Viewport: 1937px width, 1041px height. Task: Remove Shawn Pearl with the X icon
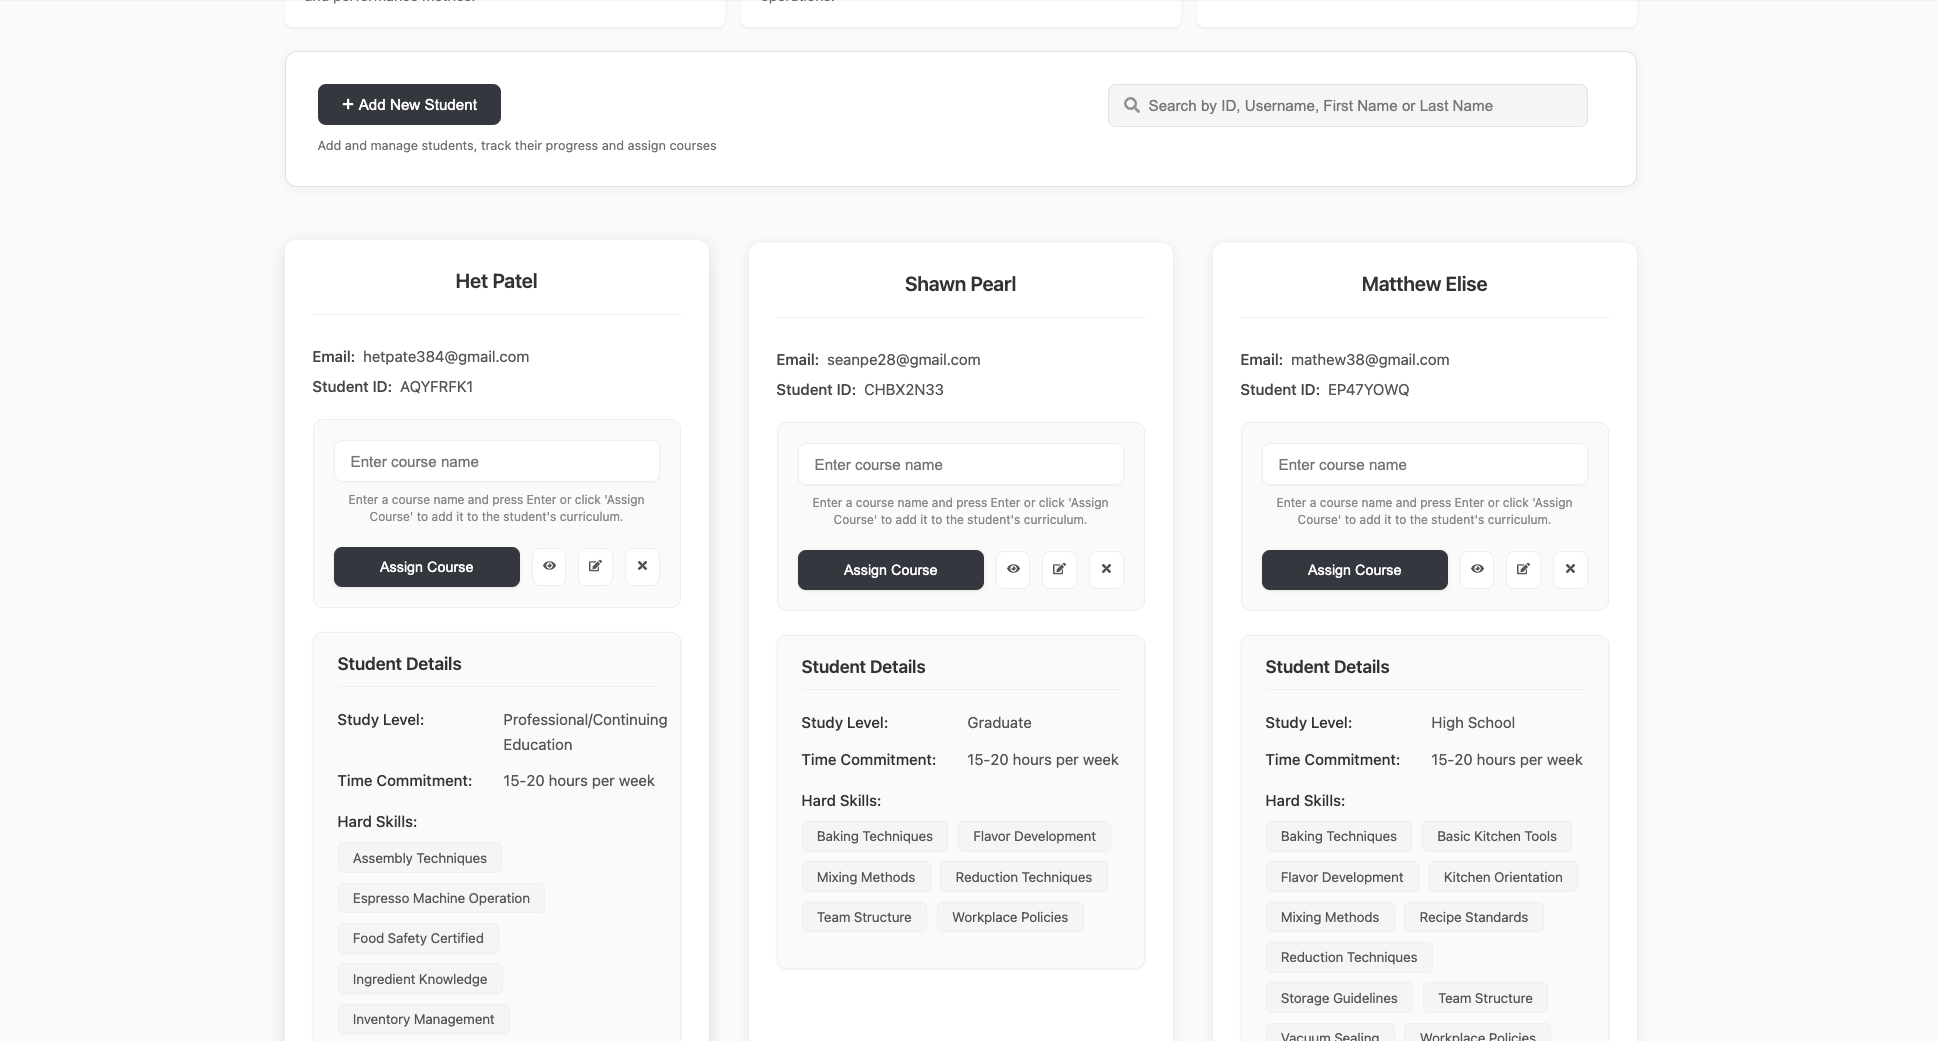tap(1106, 569)
